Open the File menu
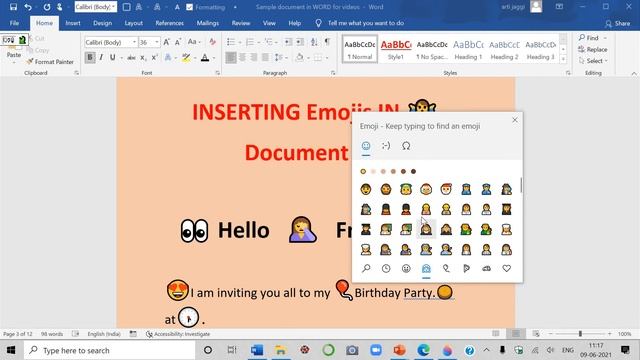Image resolution: width=640 pixels, height=360 pixels. [x=14, y=23]
